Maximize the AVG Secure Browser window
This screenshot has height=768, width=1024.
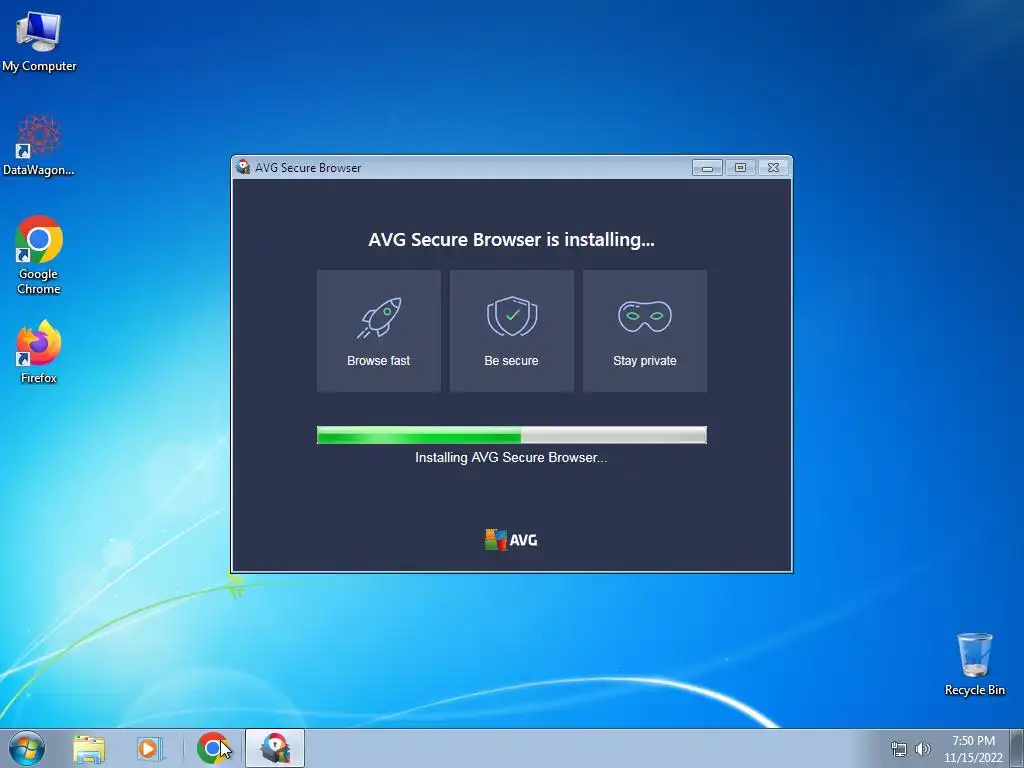click(x=740, y=168)
